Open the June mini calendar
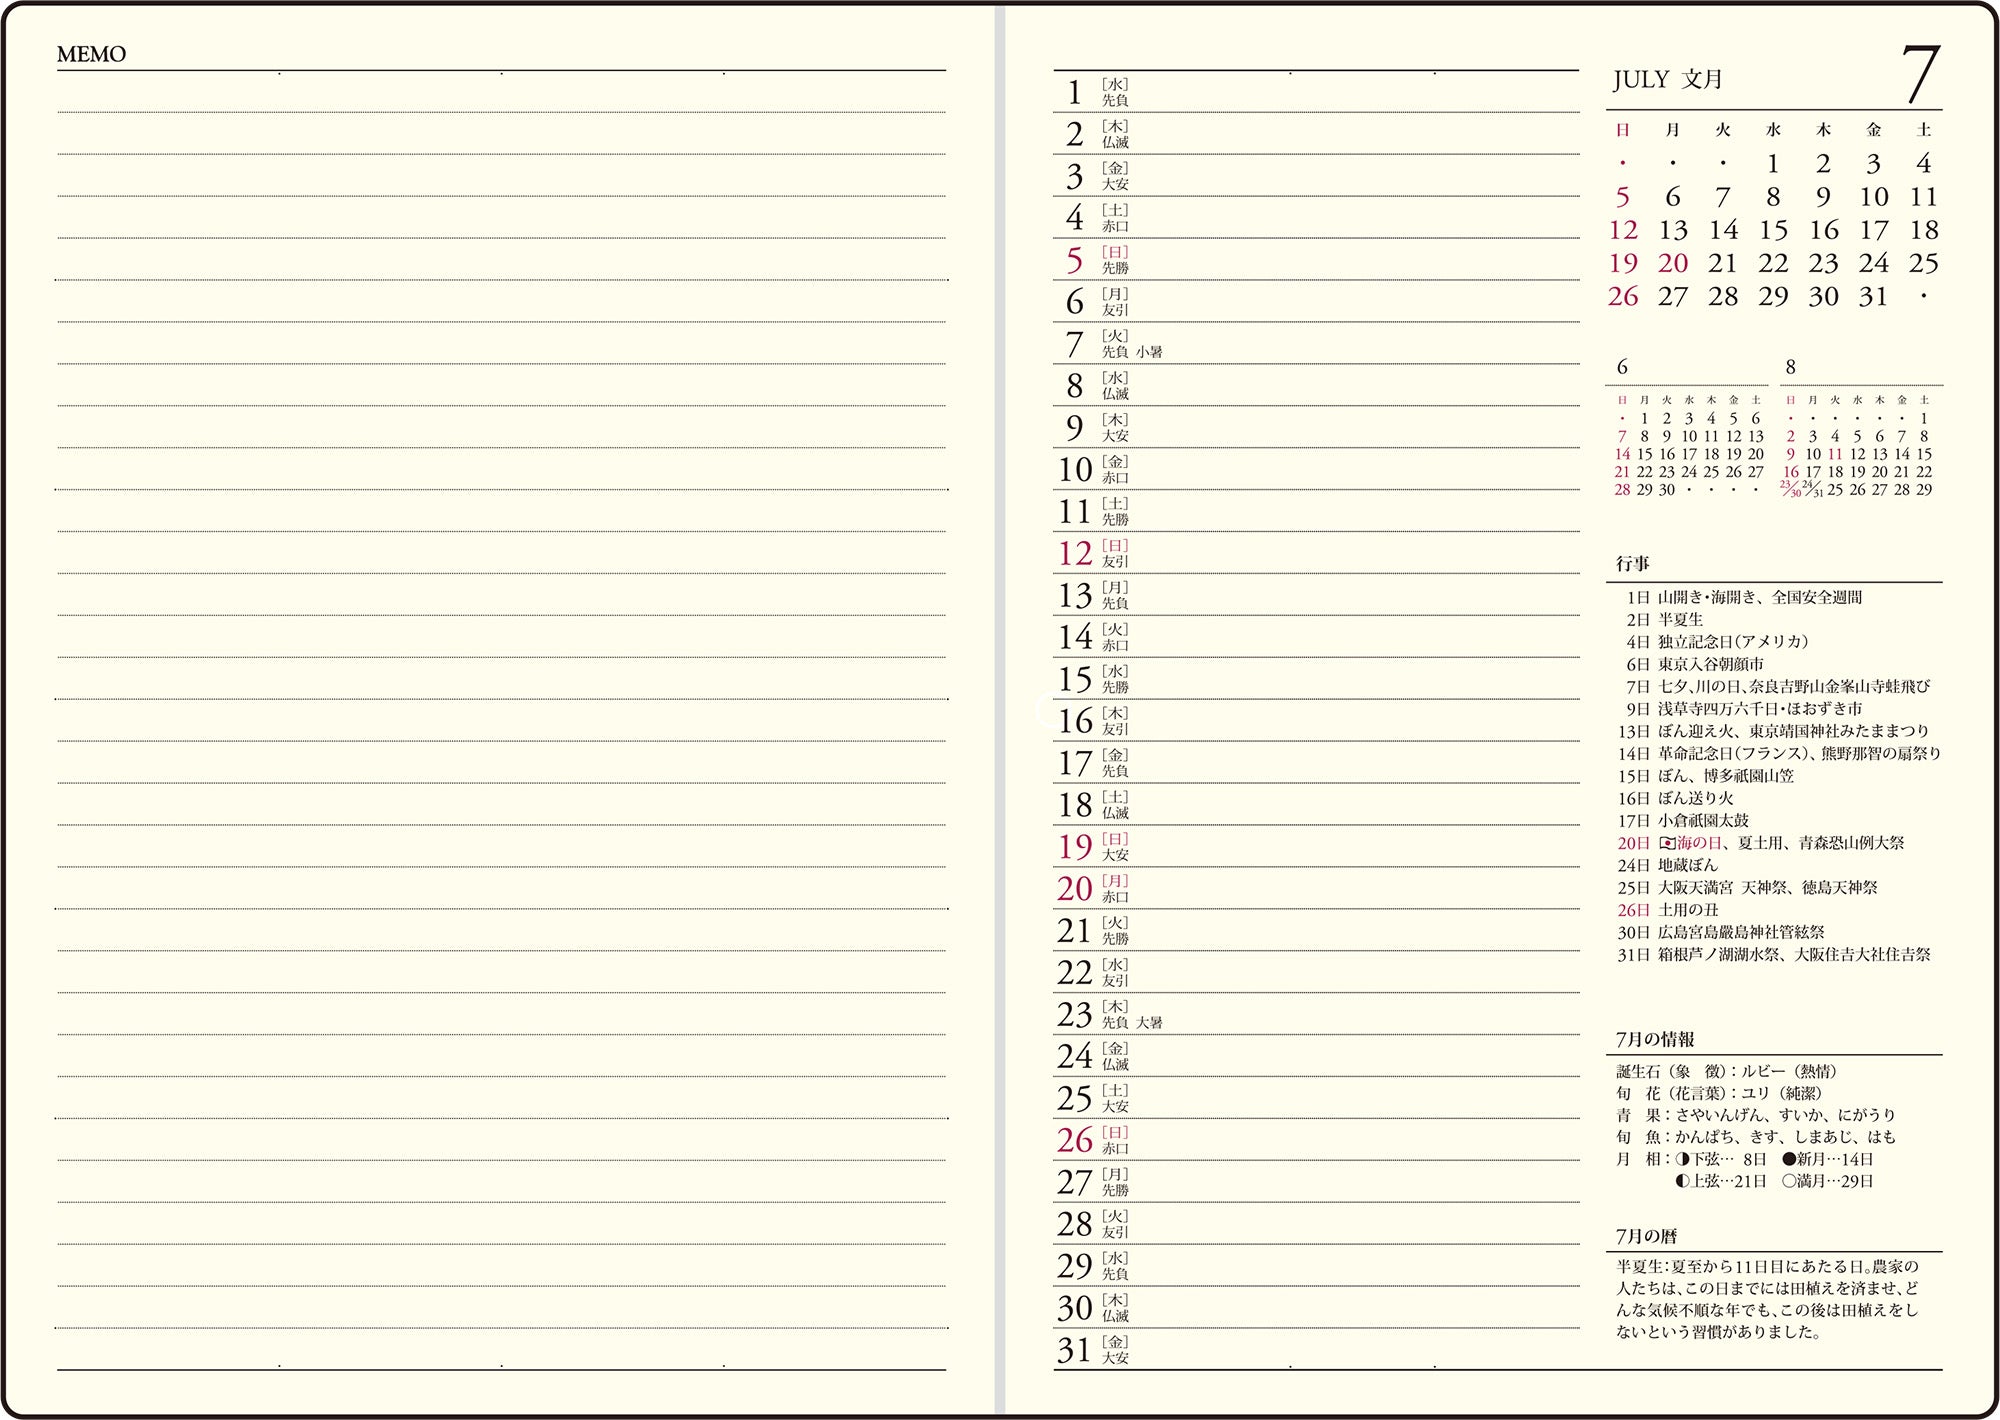Screen dimensions: 2000x1420 tap(1688, 430)
